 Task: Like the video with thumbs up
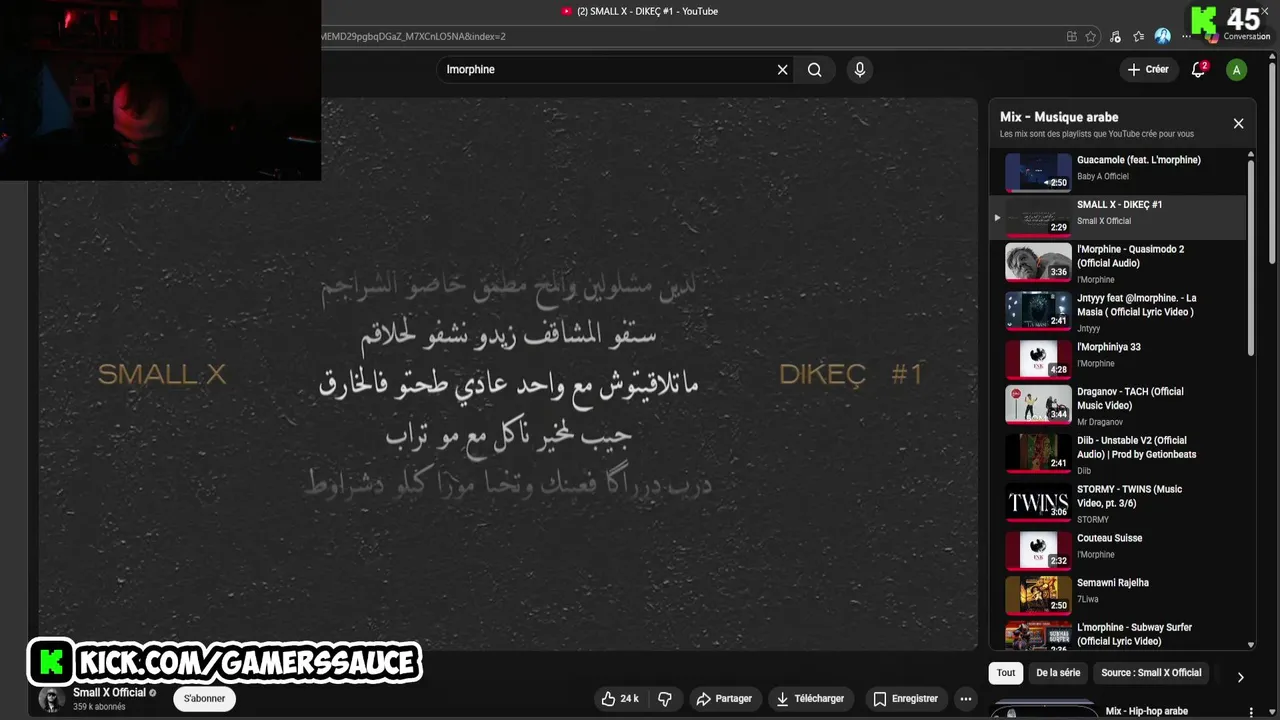pos(620,699)
